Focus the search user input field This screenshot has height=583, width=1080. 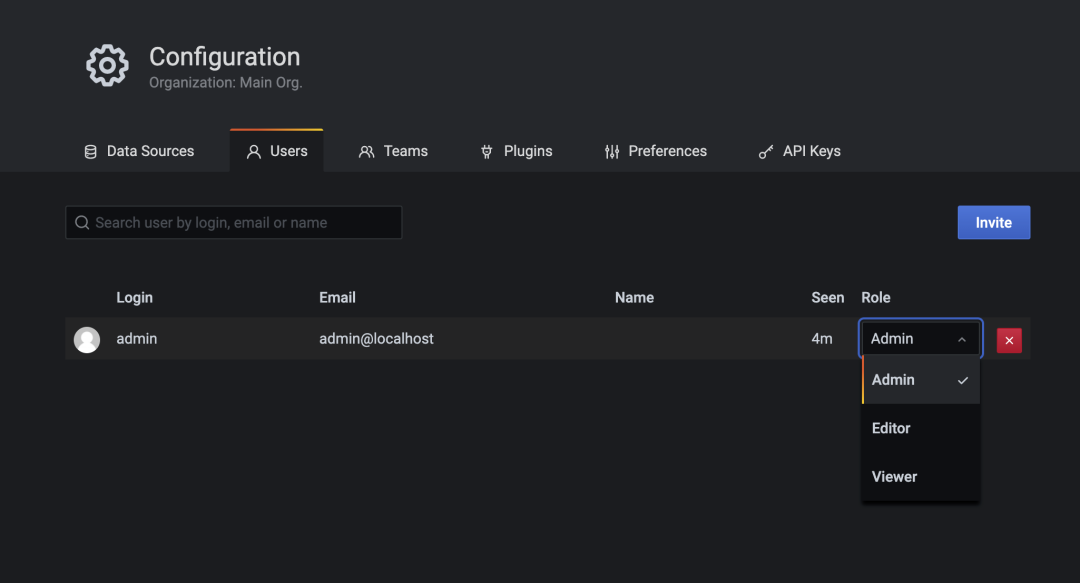(240, 223)
